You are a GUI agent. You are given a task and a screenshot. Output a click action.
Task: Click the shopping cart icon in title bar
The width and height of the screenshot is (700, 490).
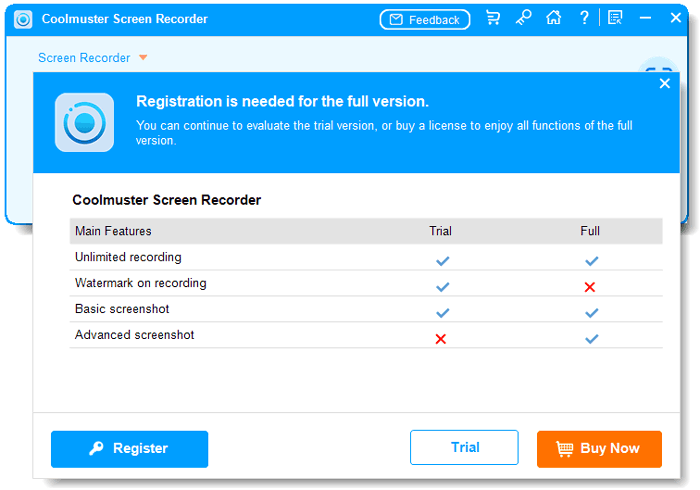click(493, 18)
